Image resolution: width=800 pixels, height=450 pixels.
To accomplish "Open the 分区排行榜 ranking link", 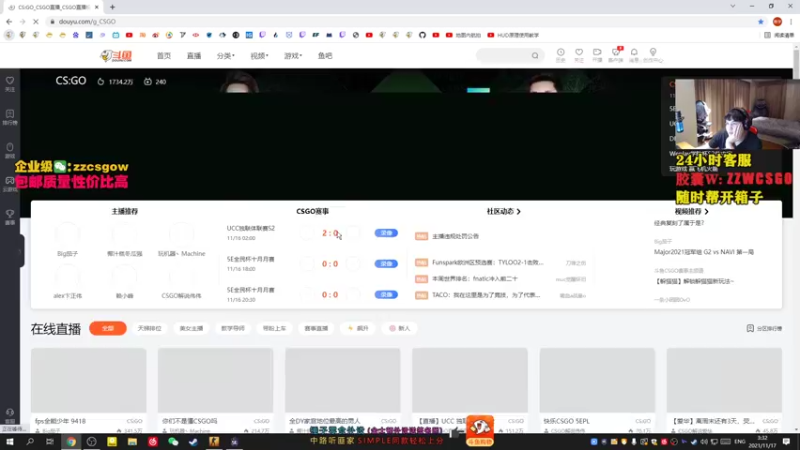I will pyautogui.click(x=764, y=328).
